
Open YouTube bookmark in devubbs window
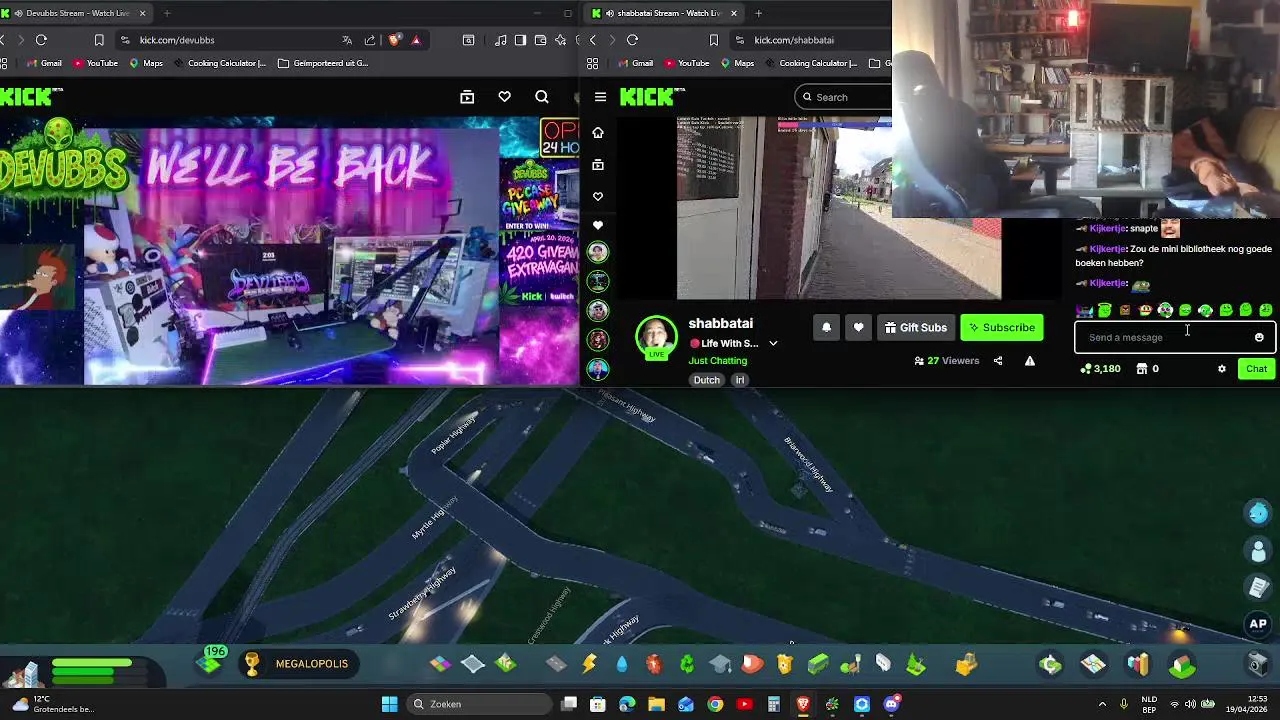coord(96,63)
